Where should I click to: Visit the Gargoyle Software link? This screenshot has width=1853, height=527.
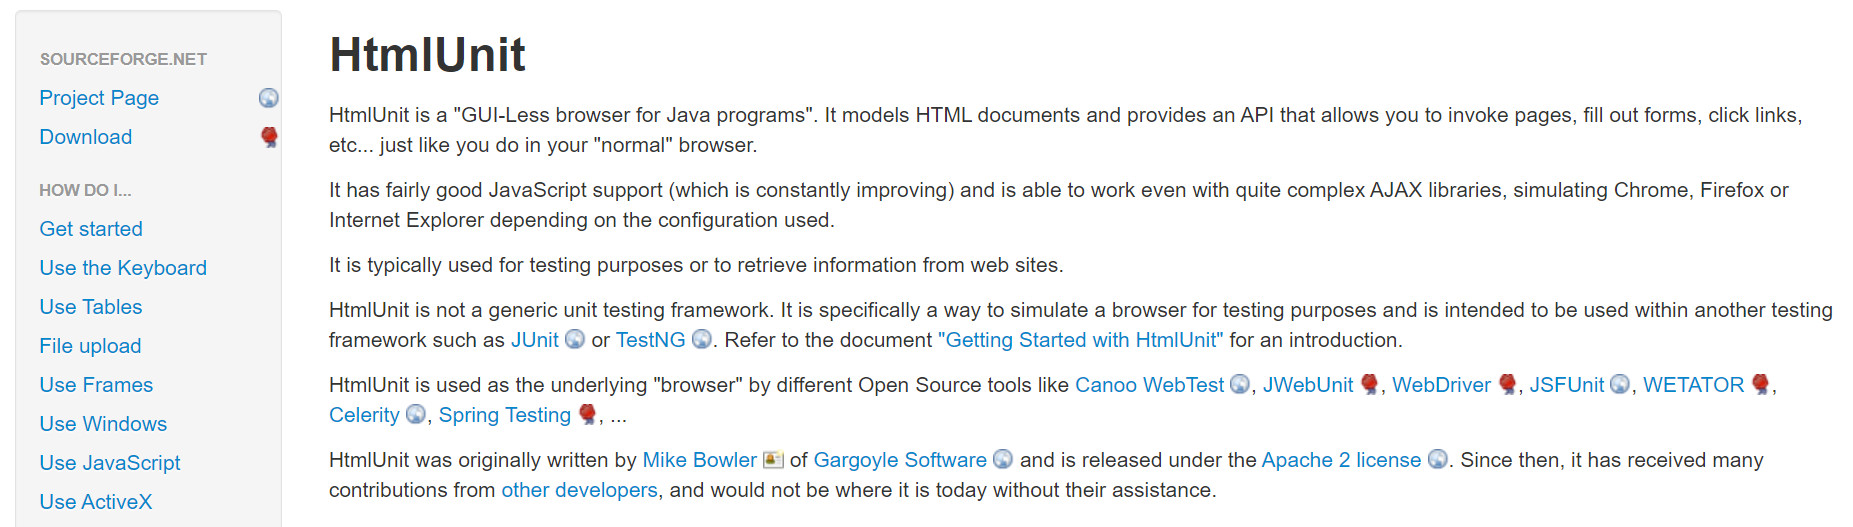click(900, 460)
